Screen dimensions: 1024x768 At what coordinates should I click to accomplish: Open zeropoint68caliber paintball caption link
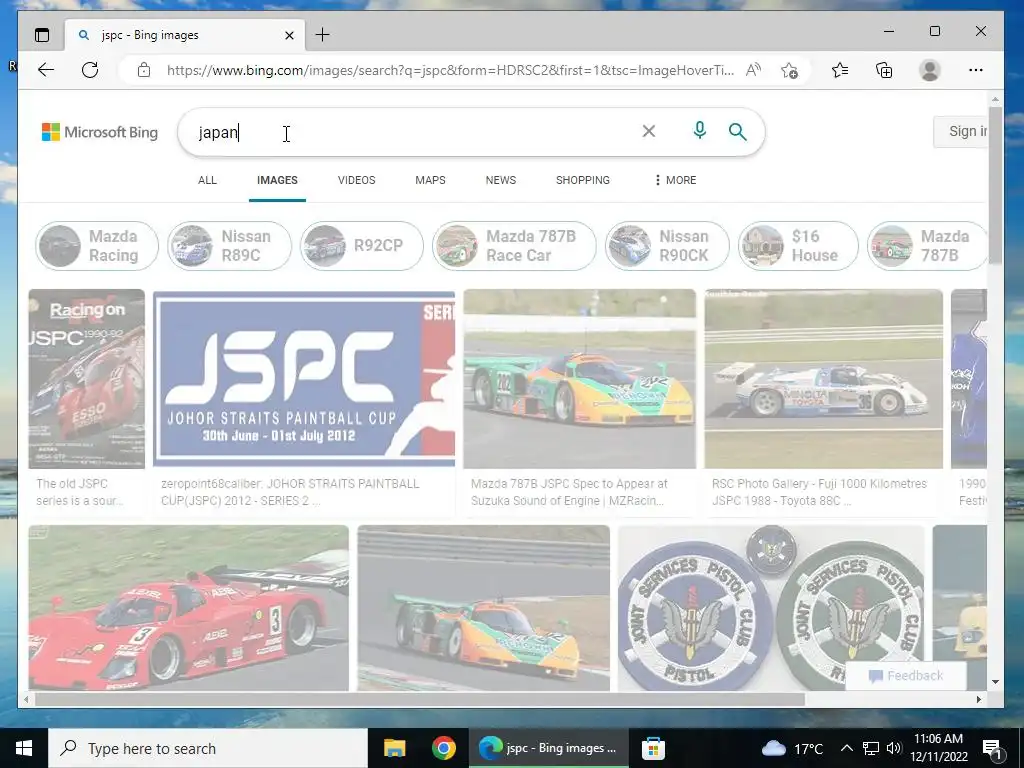291,492
